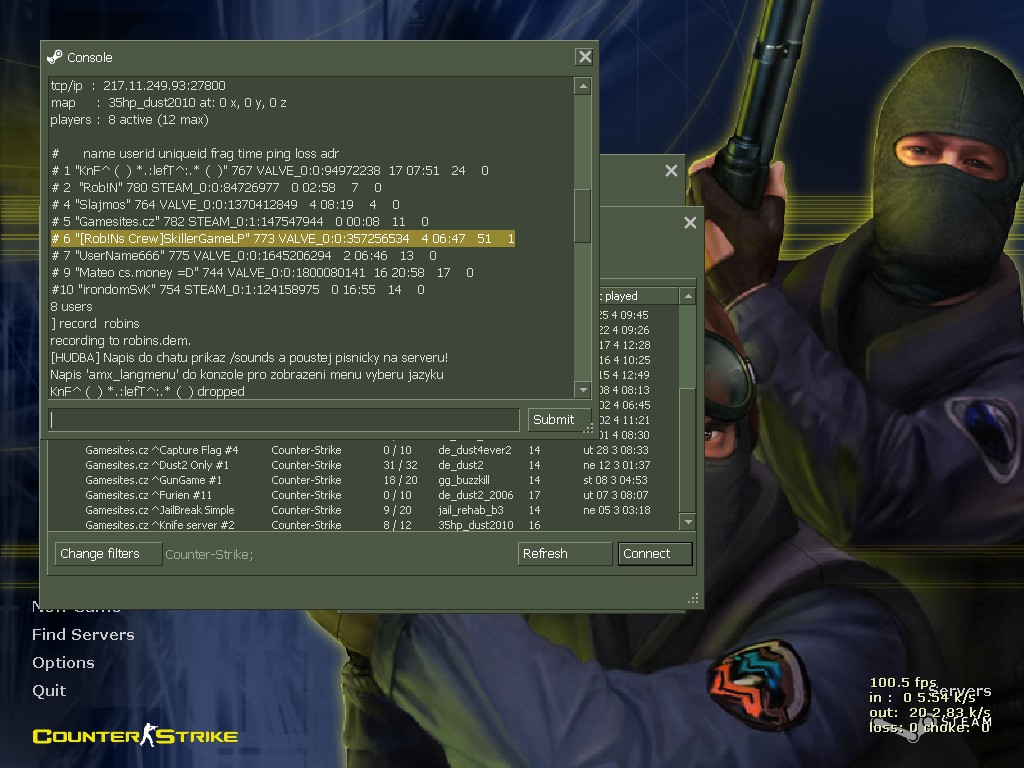Screen dimensions: 1024x768
Task: Click the "31 / 32" player count cell
Action: pyautogui.click(x=400, y=465)
